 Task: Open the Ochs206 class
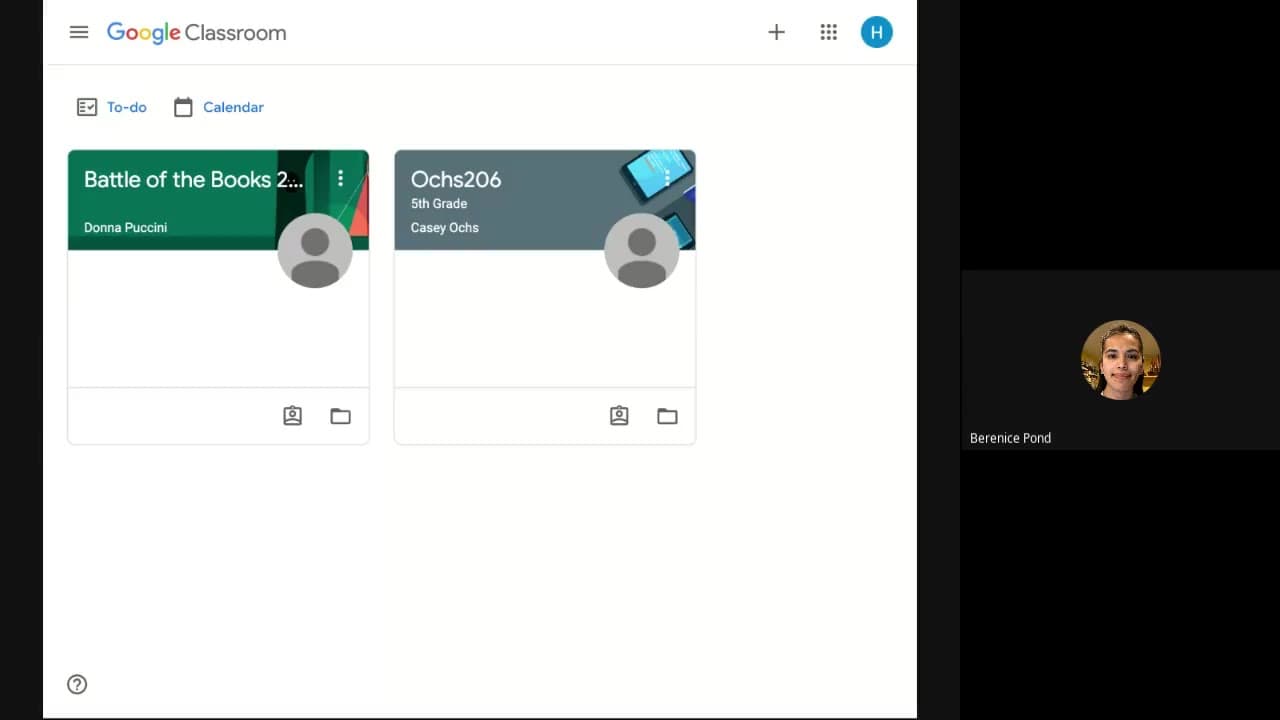[456, 180]
